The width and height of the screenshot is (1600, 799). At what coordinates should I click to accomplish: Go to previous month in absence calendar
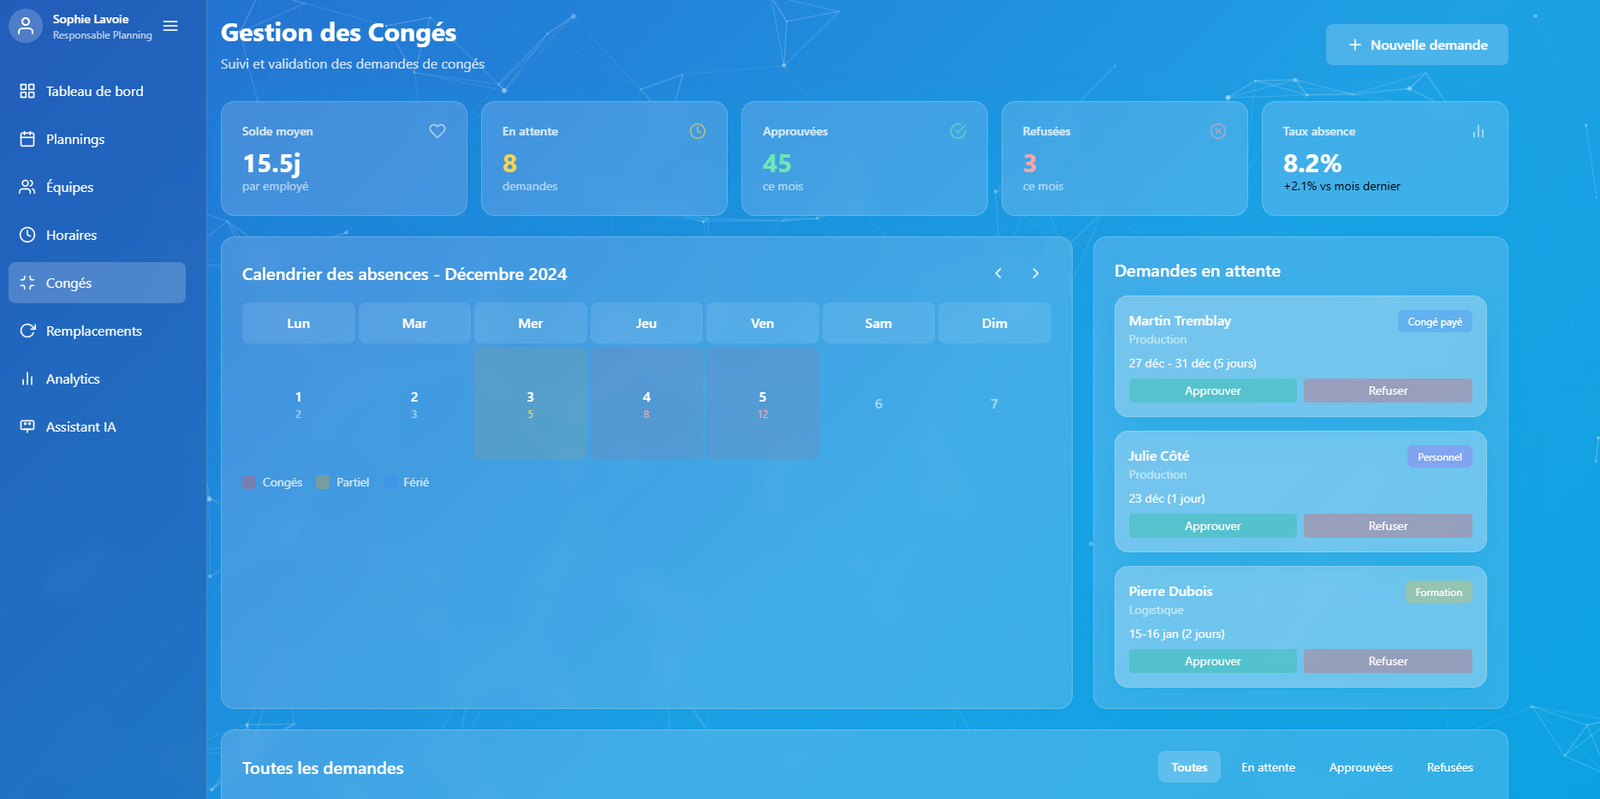(x=998, y=273)
